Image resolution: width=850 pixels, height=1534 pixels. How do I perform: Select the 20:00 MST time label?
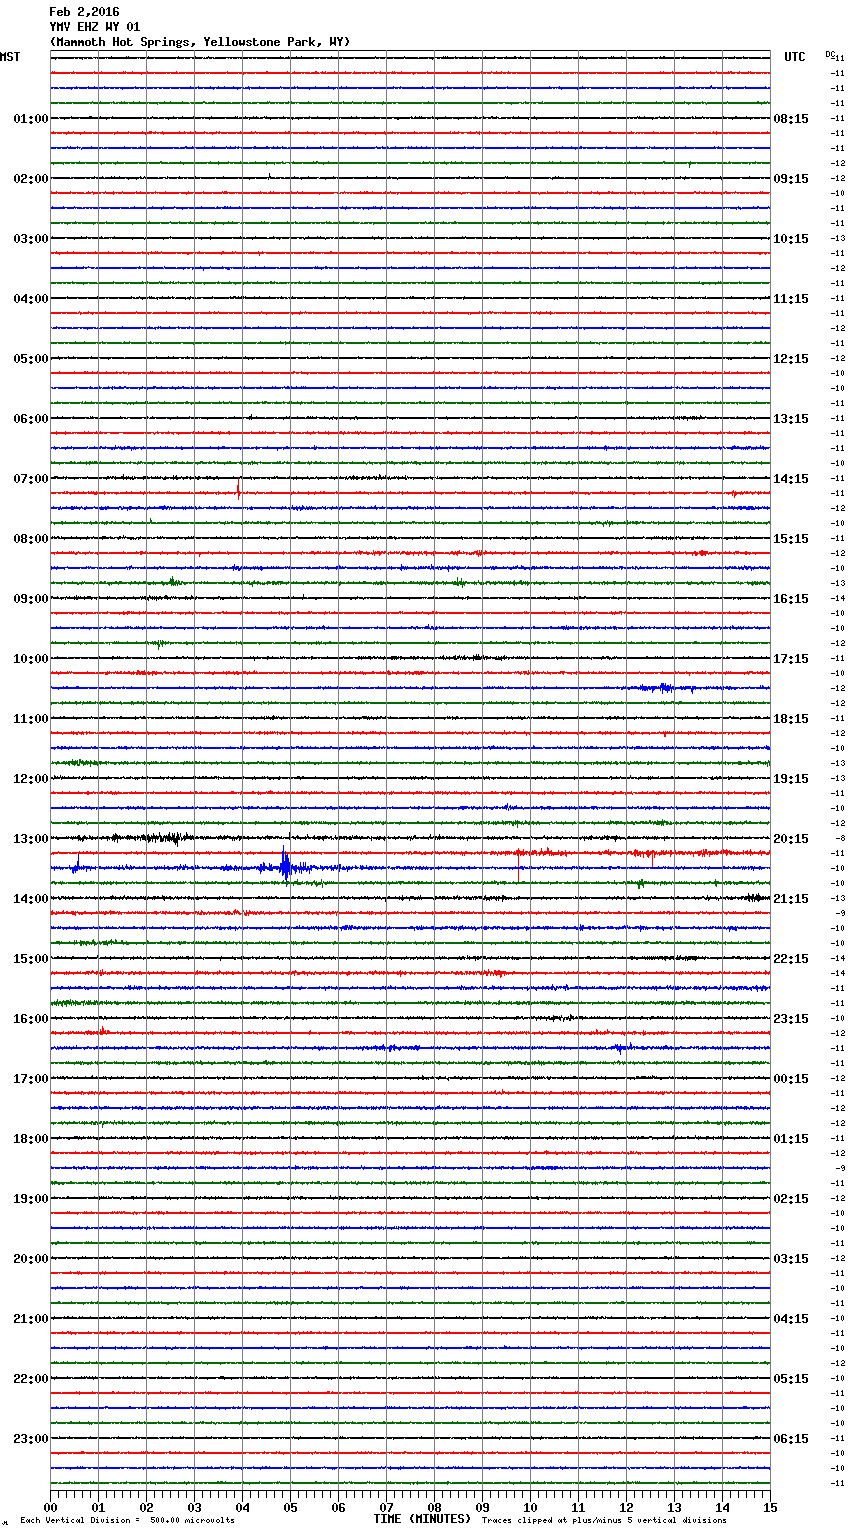[x=30, y=1259]
